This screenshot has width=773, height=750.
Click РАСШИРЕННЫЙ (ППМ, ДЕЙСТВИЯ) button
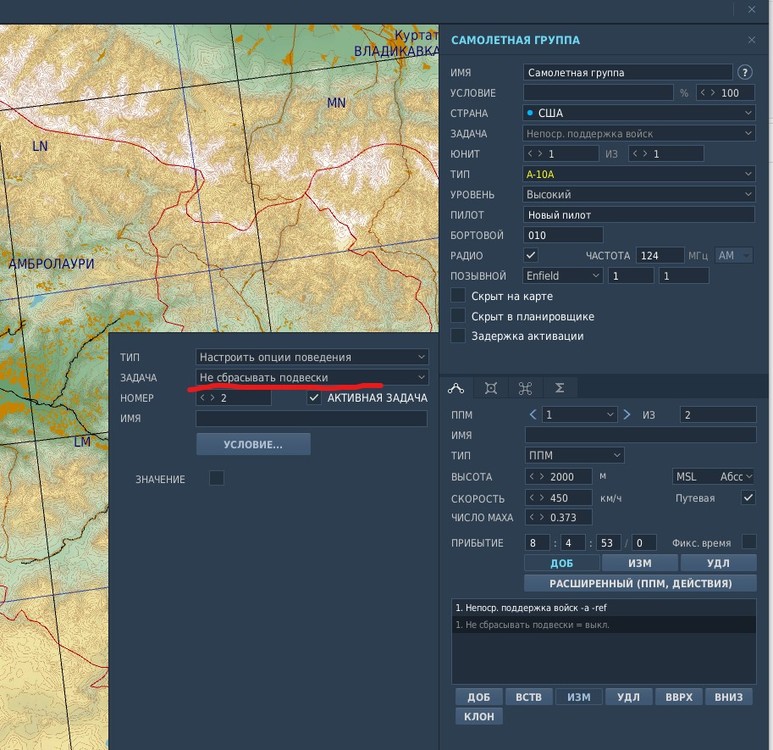click(640, 583)
